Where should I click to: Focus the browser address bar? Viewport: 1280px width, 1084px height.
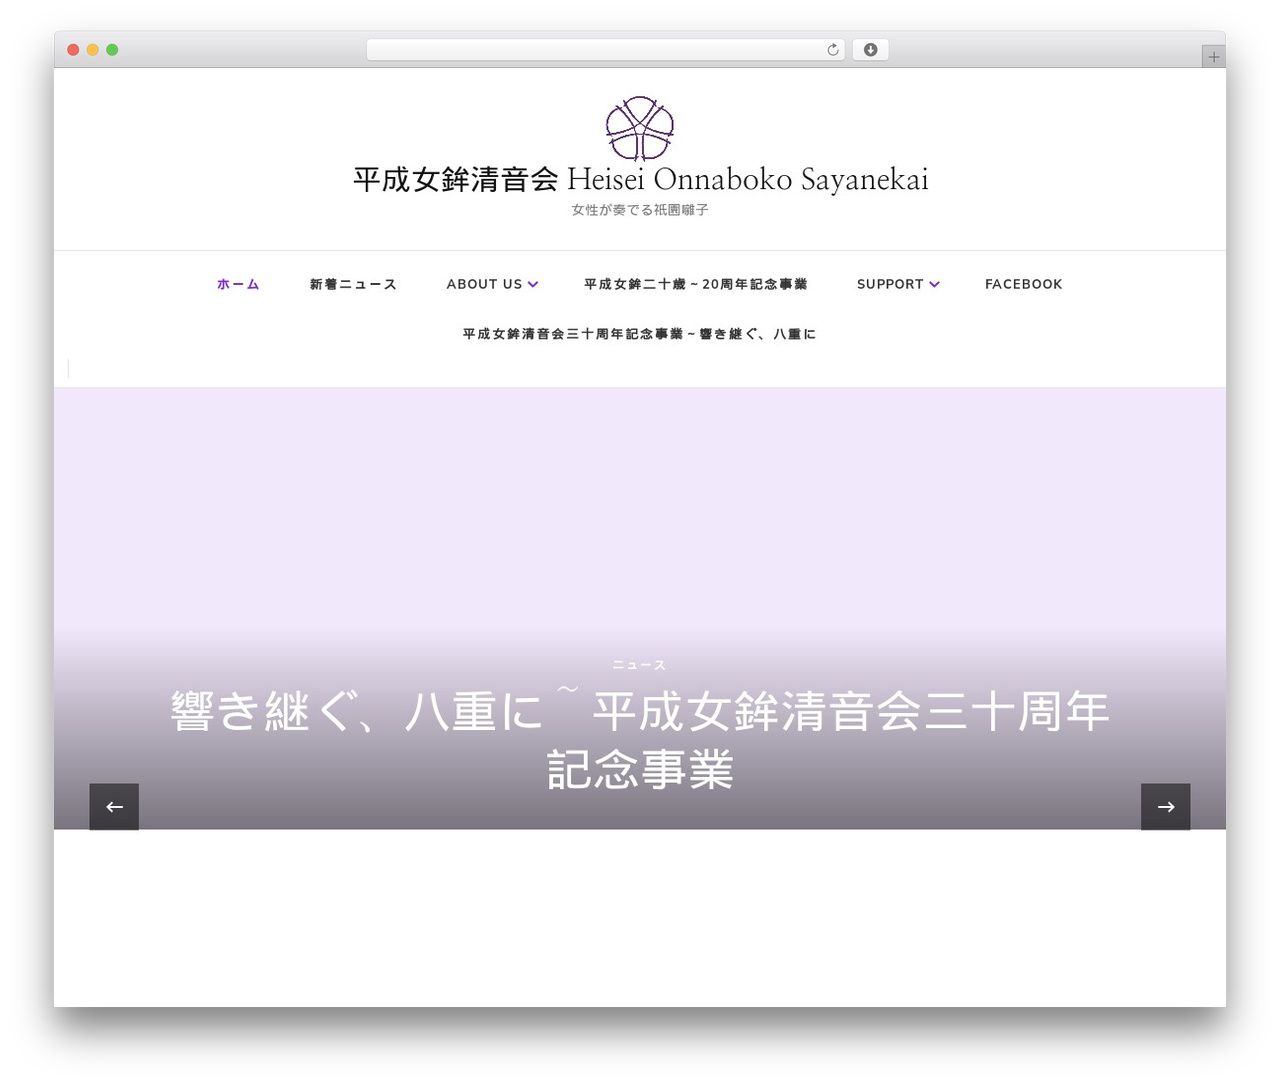[x=605, y=50]
